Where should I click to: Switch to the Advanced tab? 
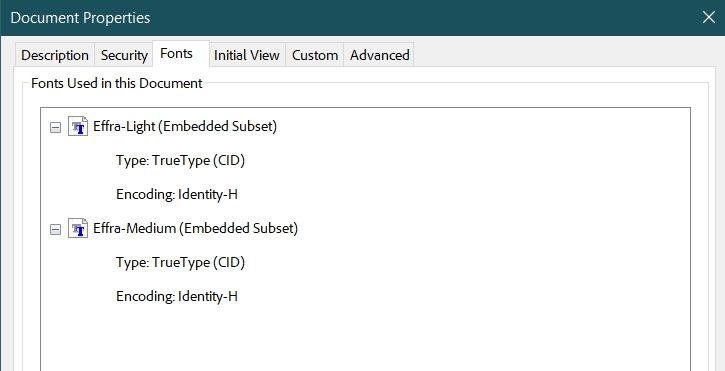coord(379,56)
